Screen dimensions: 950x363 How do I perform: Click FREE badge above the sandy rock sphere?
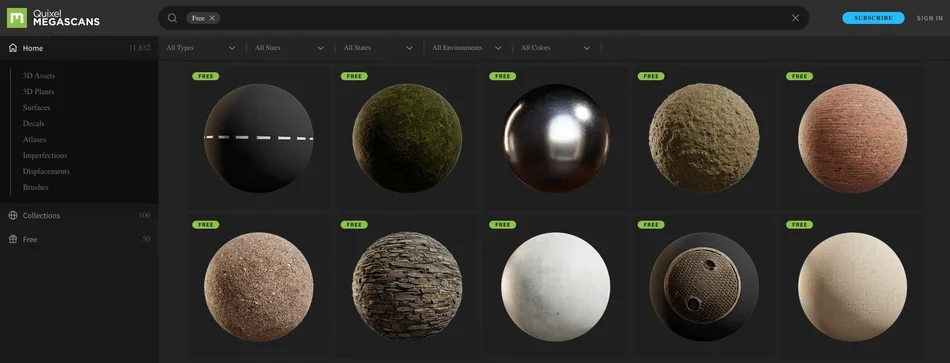click(651, 76)
